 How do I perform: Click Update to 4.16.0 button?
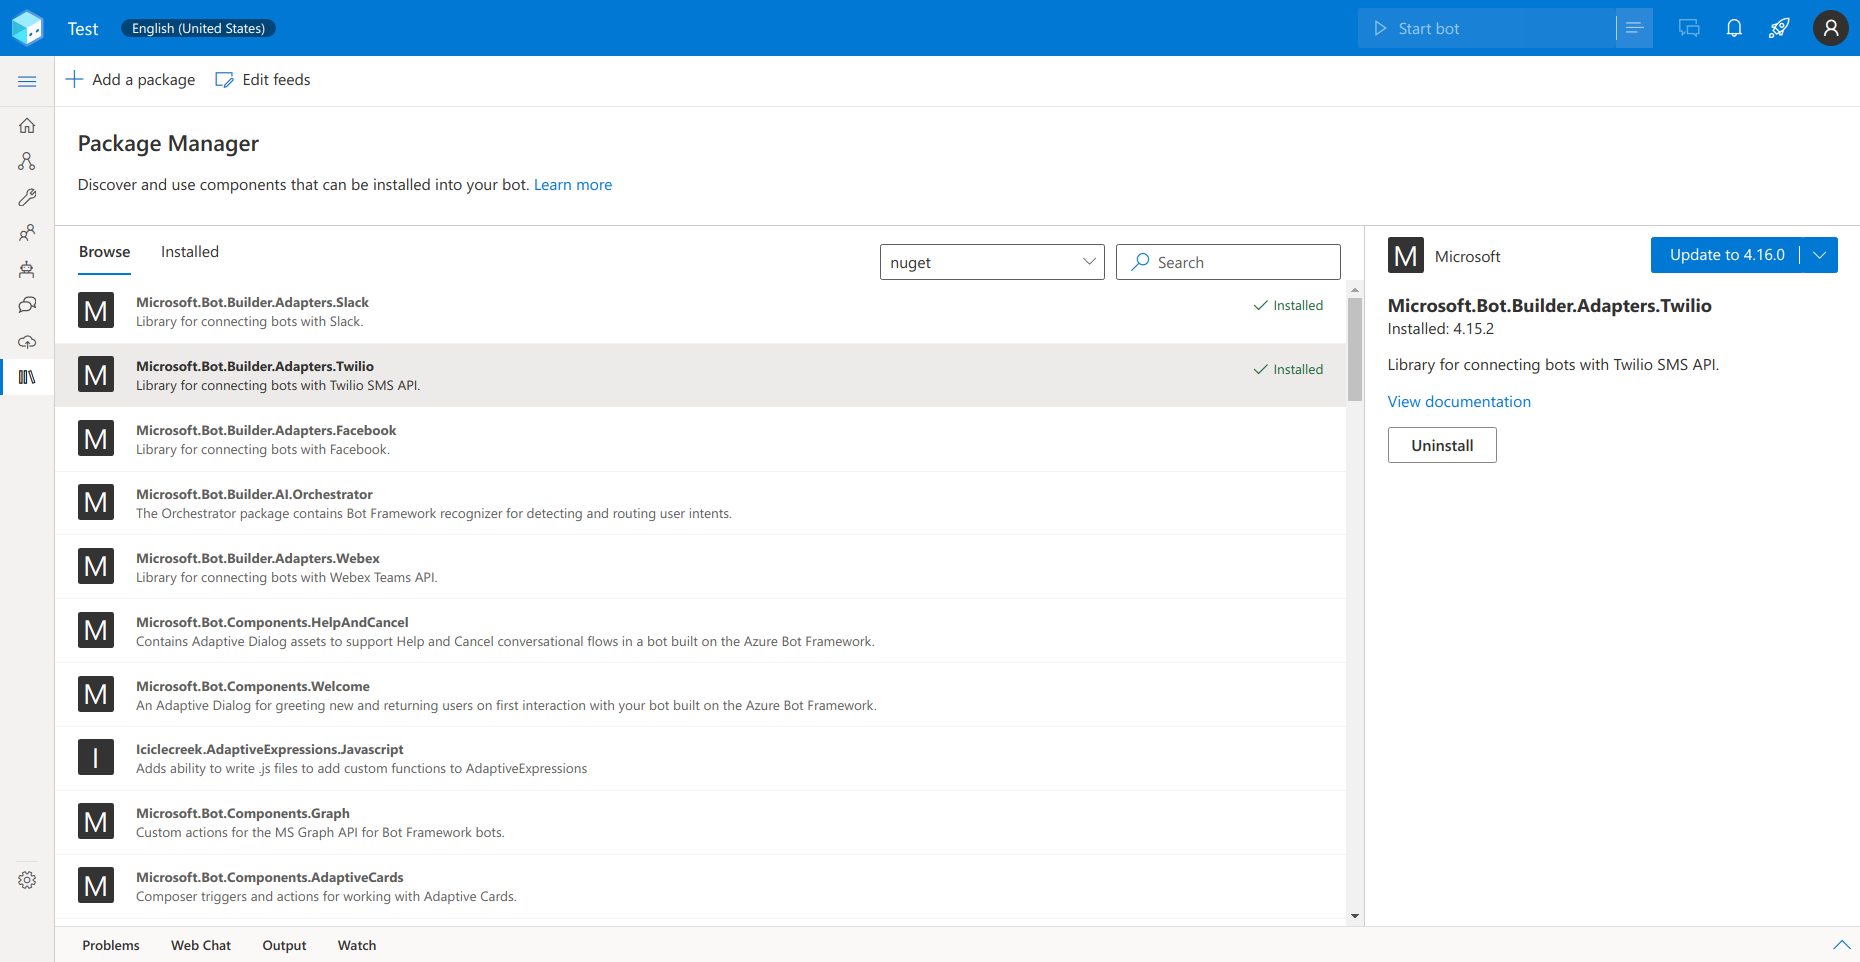[x=1726, y=255]
